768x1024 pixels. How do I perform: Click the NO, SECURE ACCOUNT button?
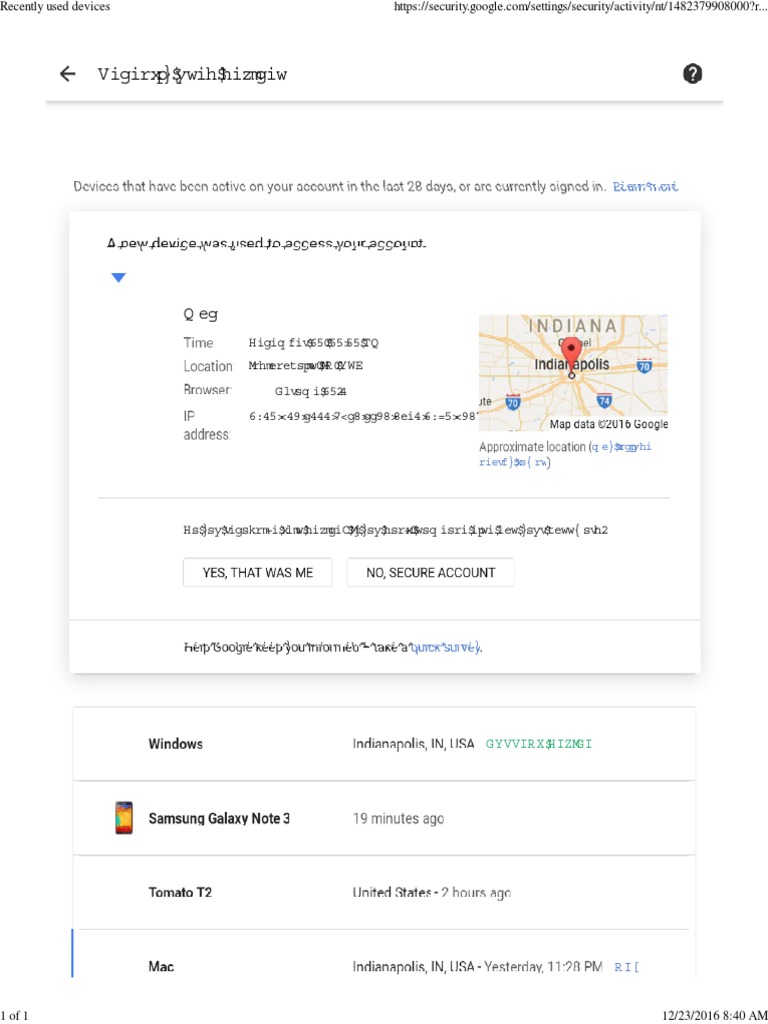pyautogui.click(x=430, y=573)
